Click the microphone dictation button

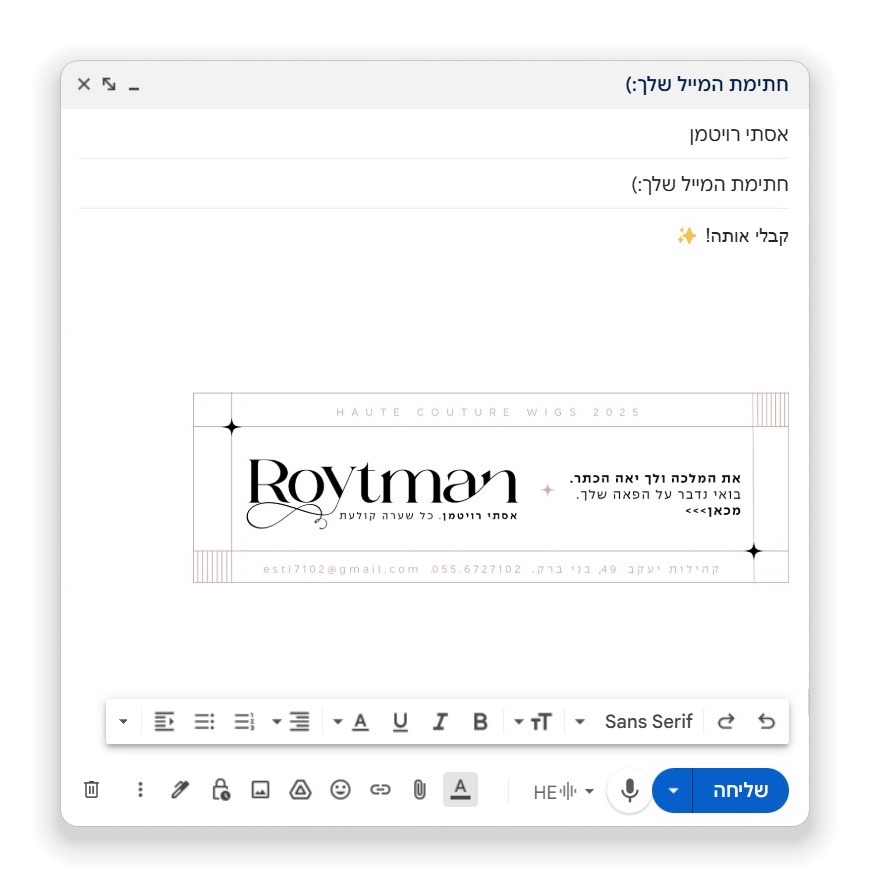629,790
